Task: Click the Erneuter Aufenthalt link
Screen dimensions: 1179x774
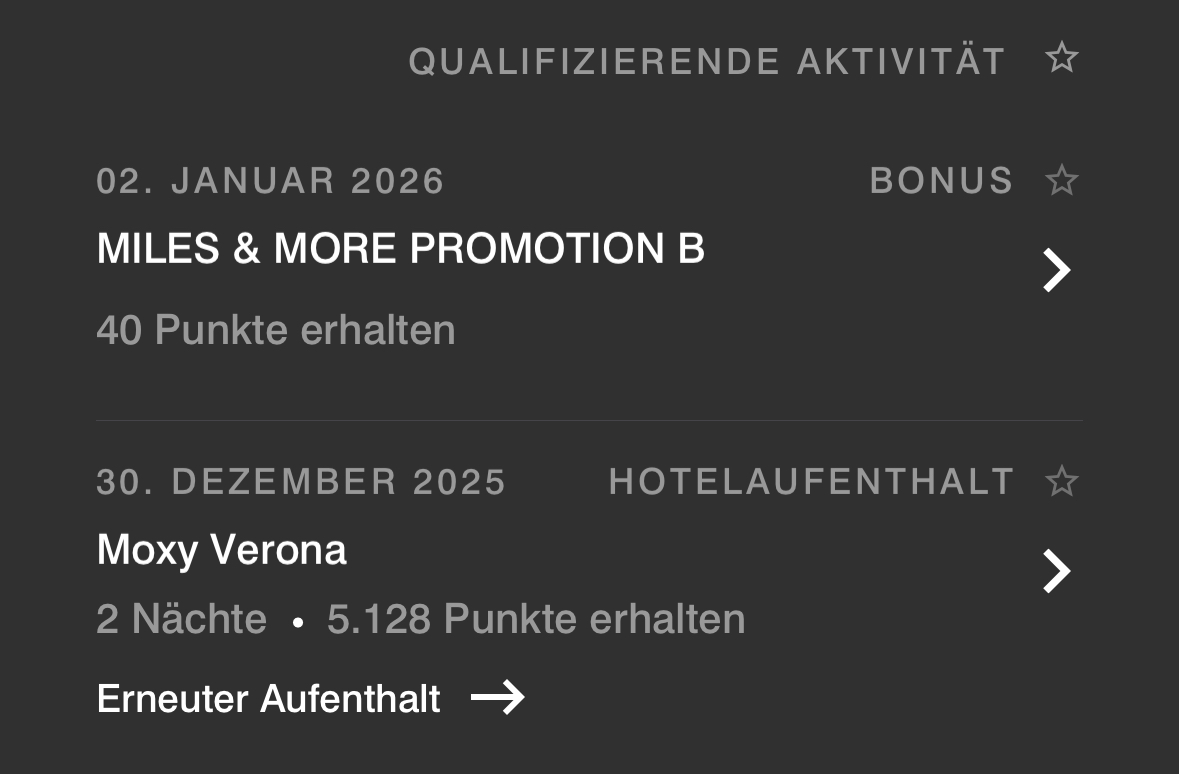Action: coord(268,698)
